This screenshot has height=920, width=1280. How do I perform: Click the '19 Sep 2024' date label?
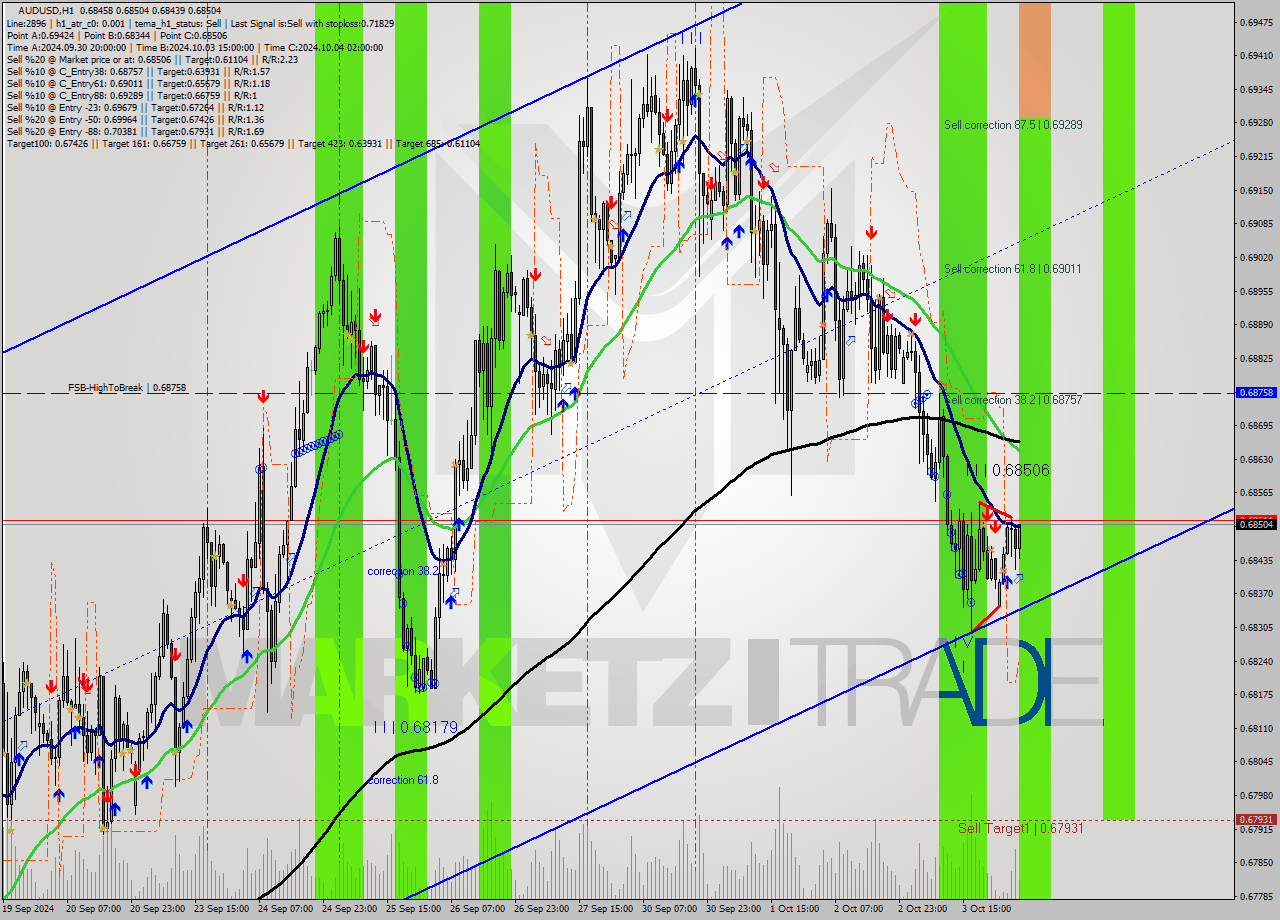(x=28, y=910)
